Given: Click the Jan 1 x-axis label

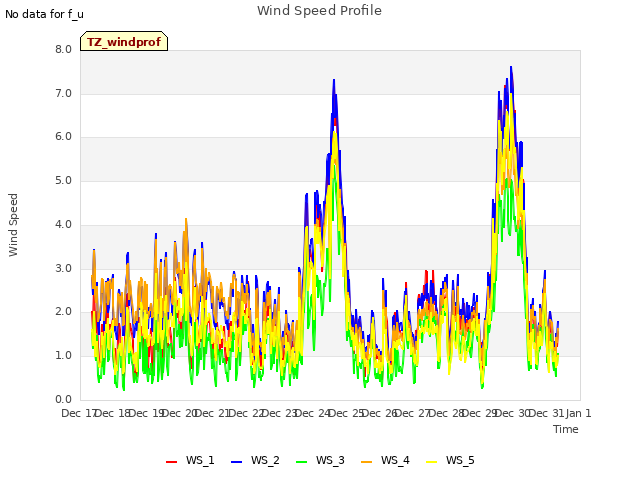Looking at the screenshot, I should click(x=579, y=413).
